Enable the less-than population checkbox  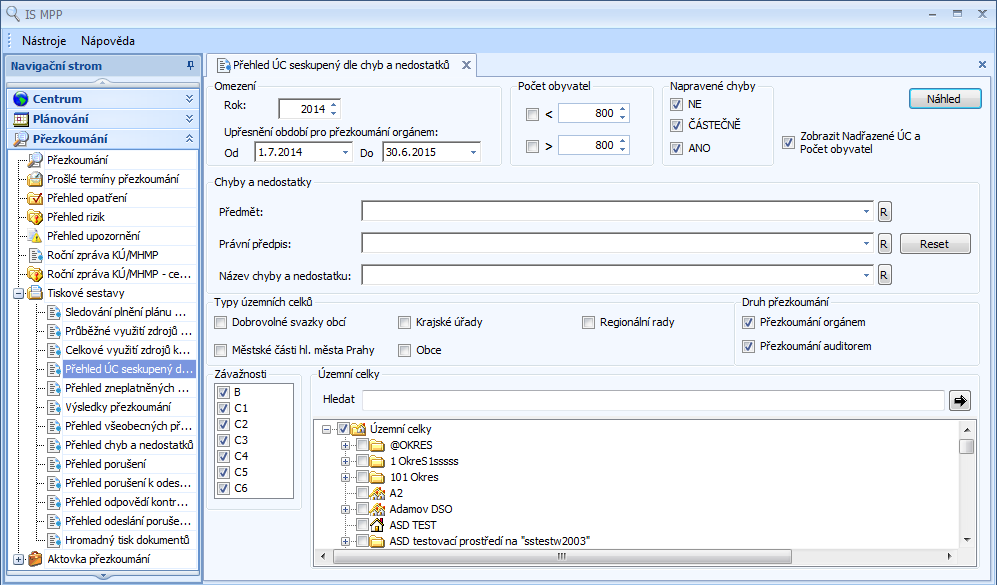pyautogui.click(x=532, y=114)
